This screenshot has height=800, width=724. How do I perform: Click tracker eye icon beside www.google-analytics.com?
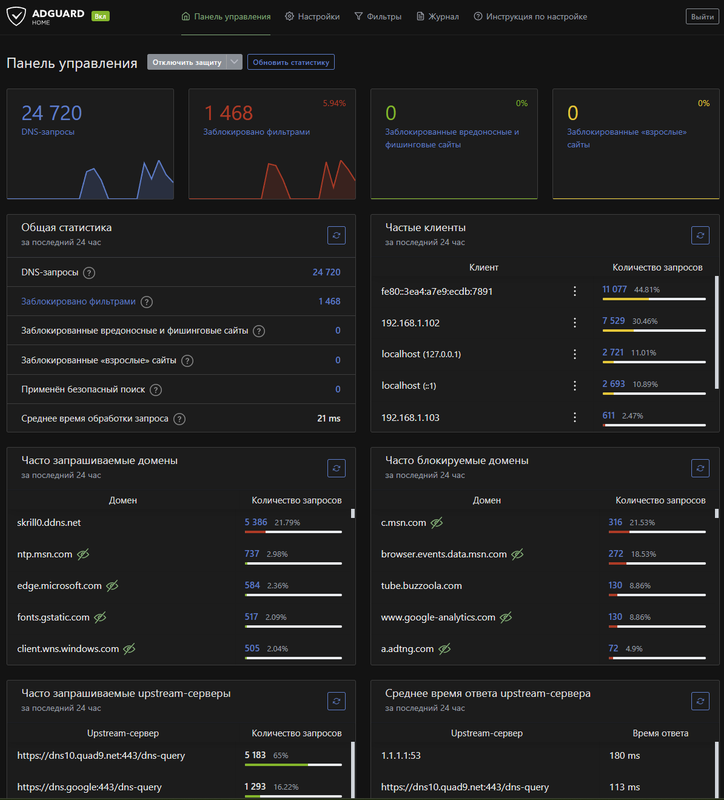[506, 617]
